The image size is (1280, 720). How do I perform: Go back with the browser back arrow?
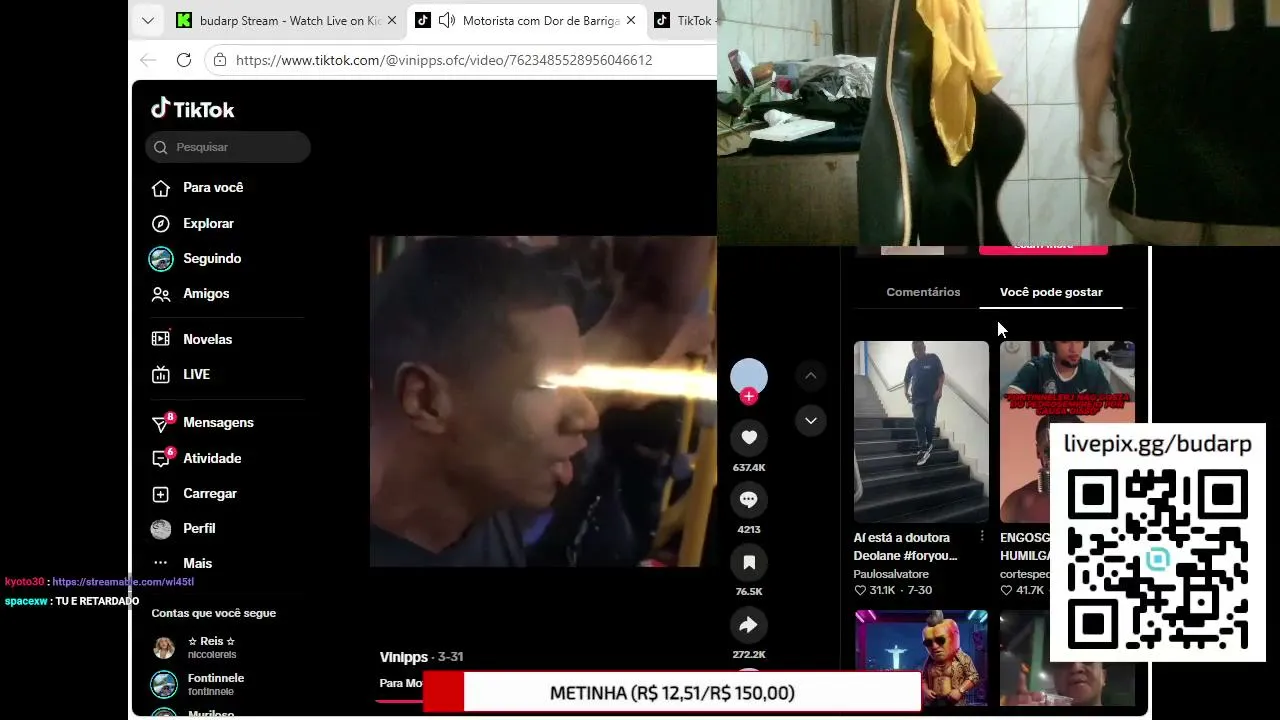[148, 60]
